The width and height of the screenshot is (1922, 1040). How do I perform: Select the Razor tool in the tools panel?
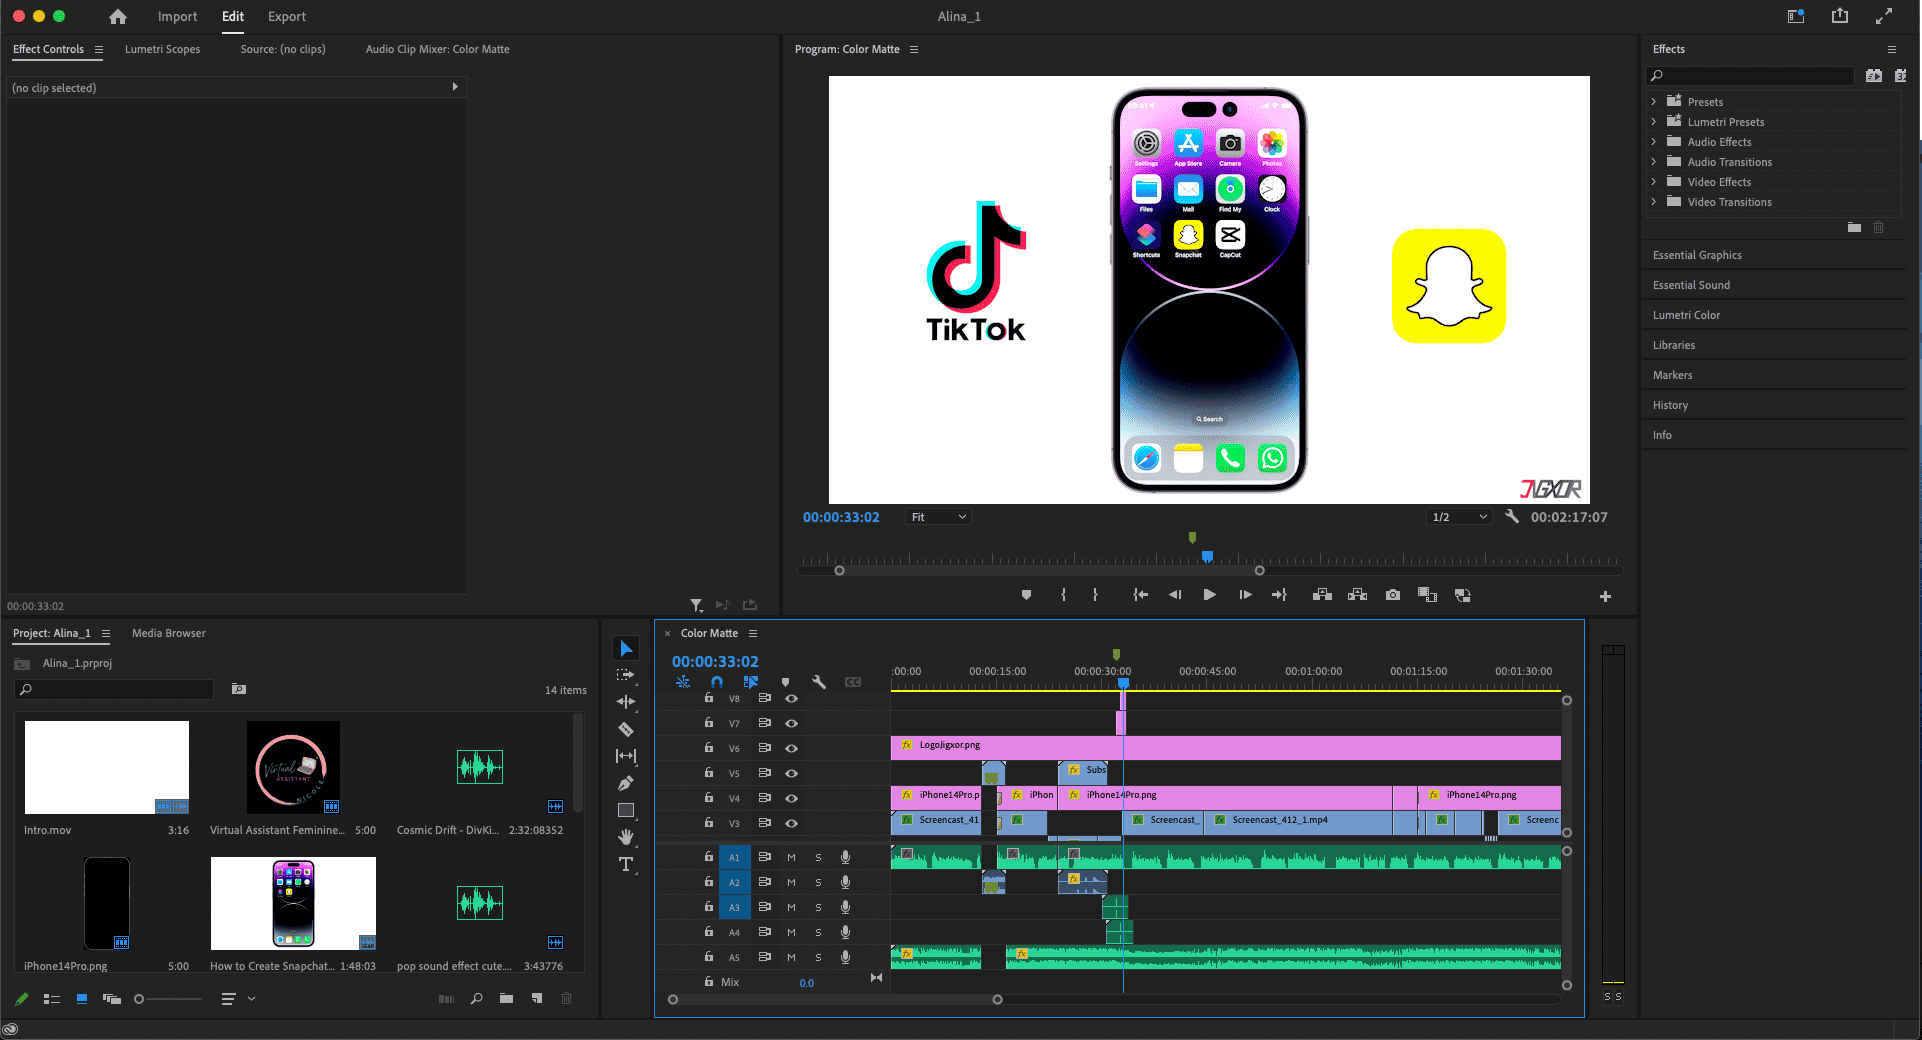[x=626, y=730]
